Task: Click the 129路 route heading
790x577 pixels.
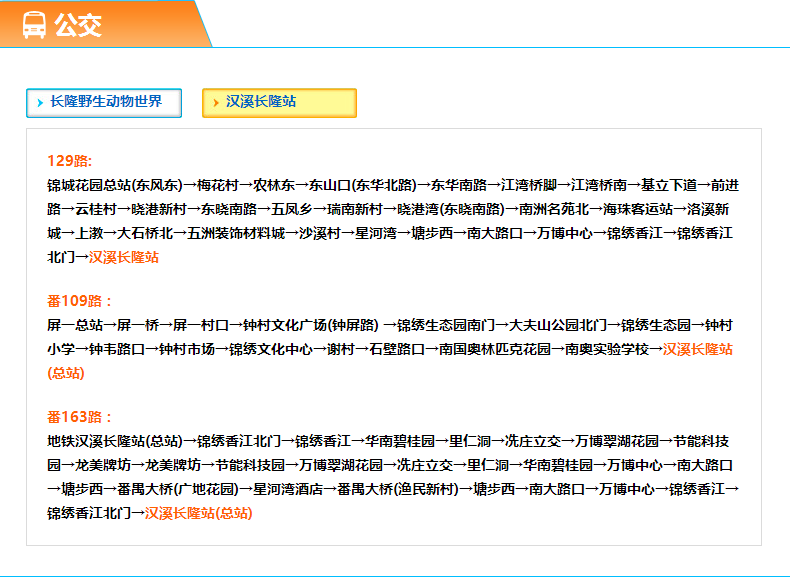Action: pos(70,161)
